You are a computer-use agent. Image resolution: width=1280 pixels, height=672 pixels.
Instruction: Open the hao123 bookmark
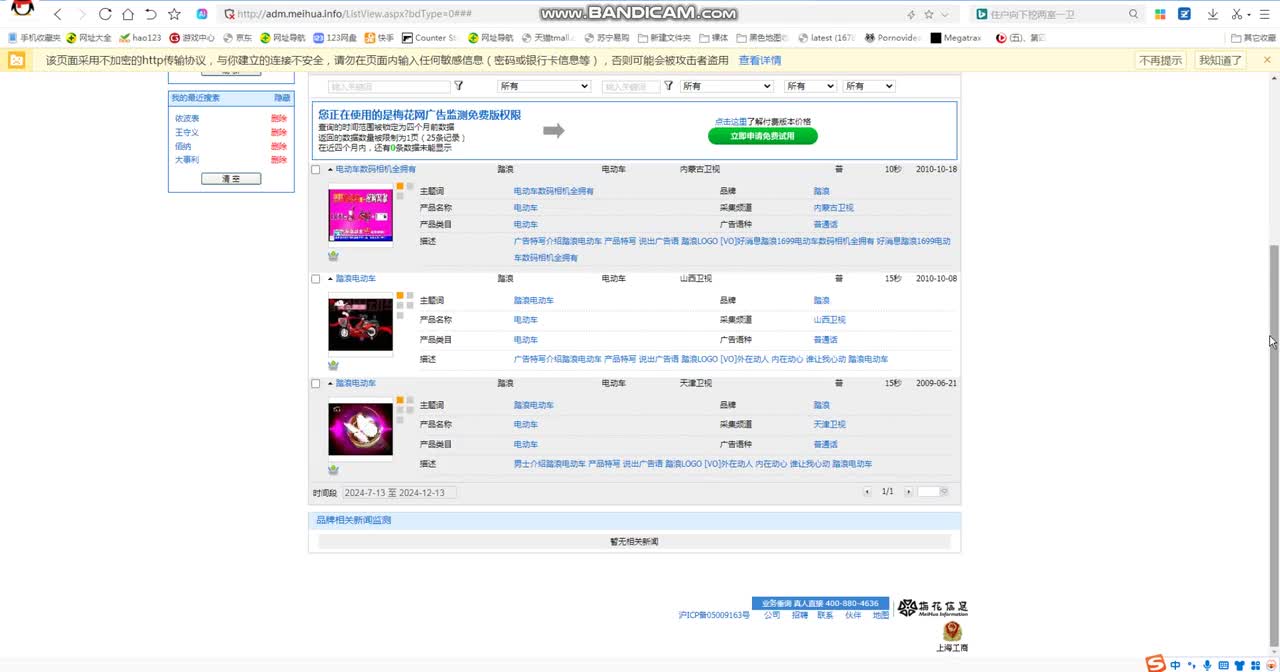pyautogui.click(x=139, y=38)
